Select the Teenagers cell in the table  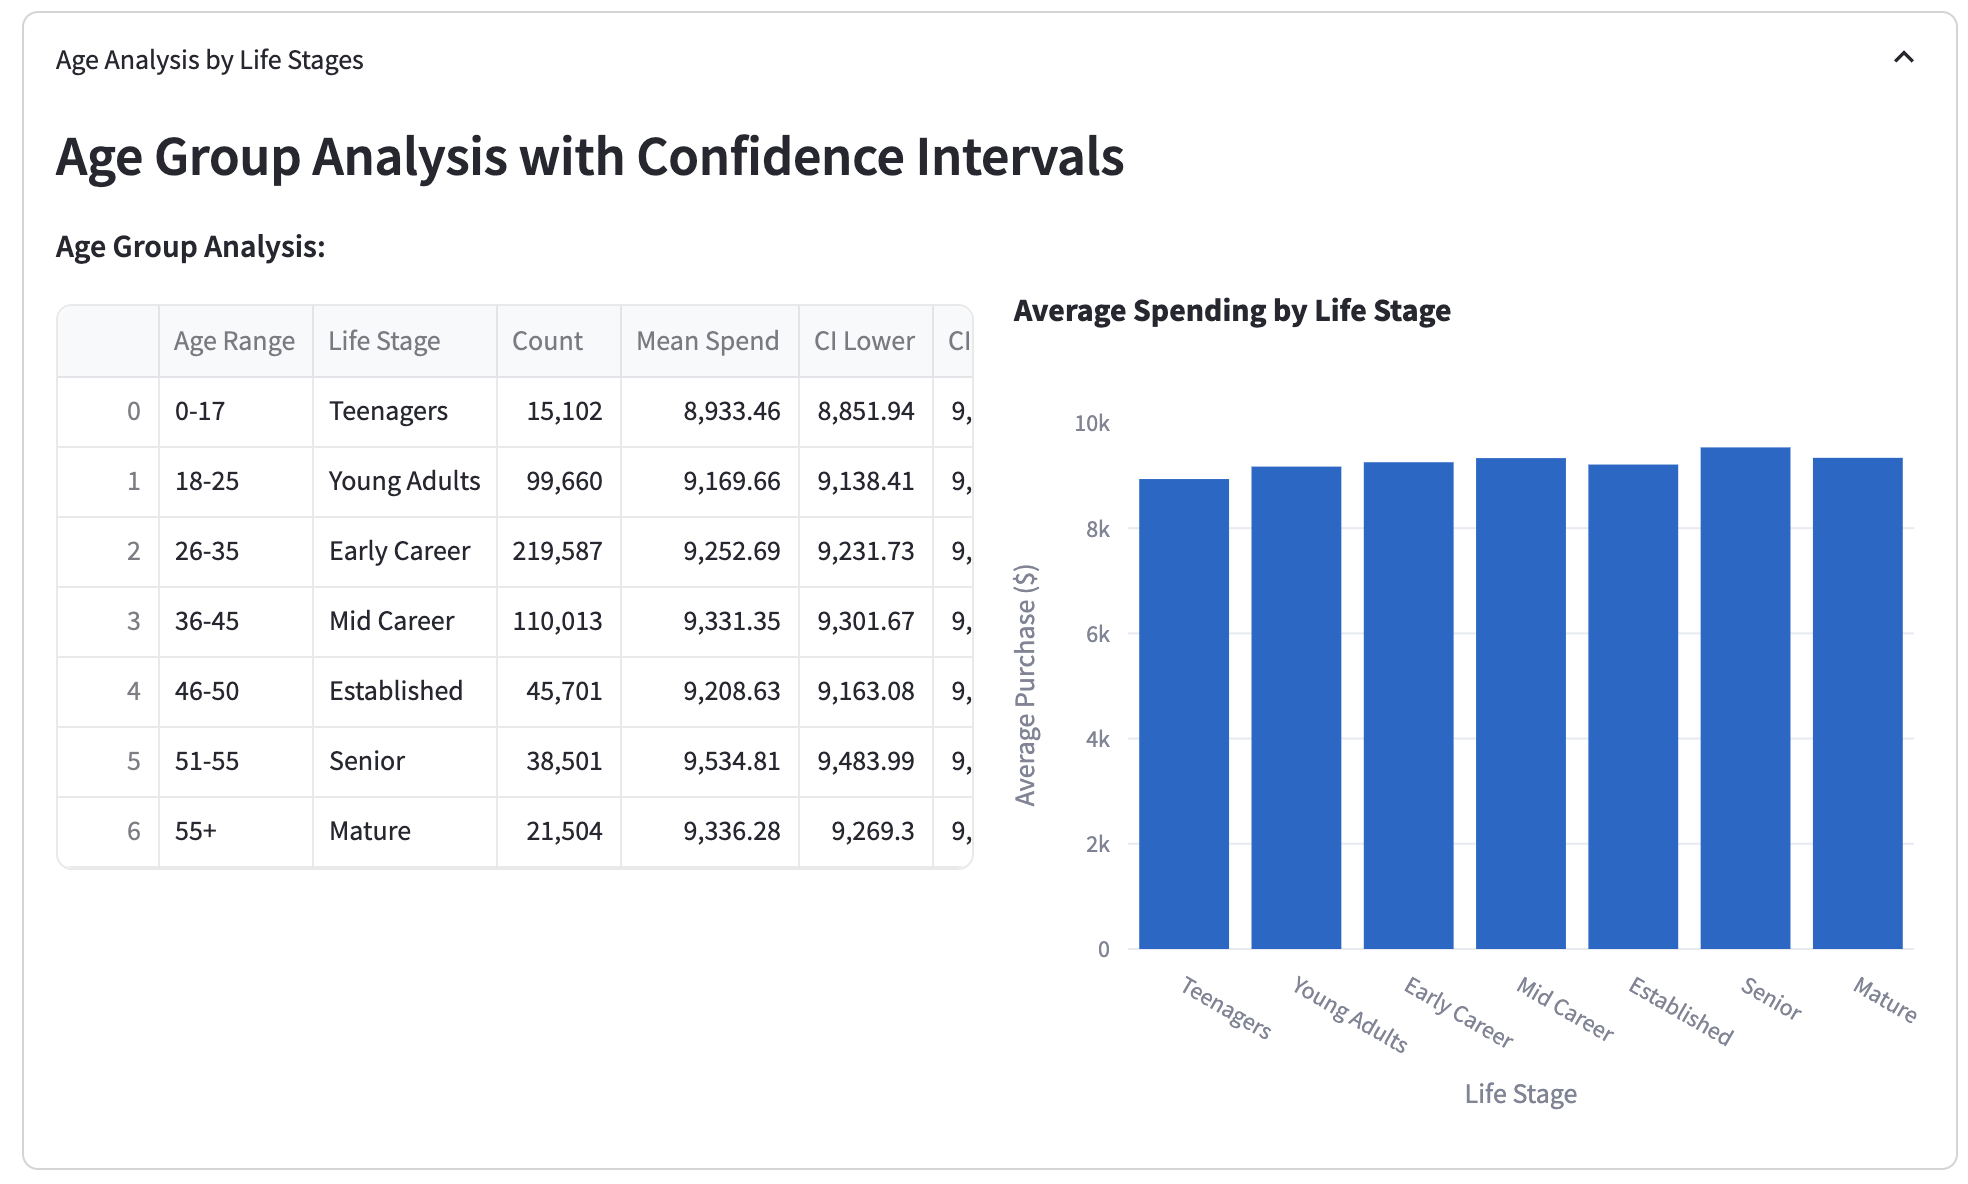pos(388,411)
